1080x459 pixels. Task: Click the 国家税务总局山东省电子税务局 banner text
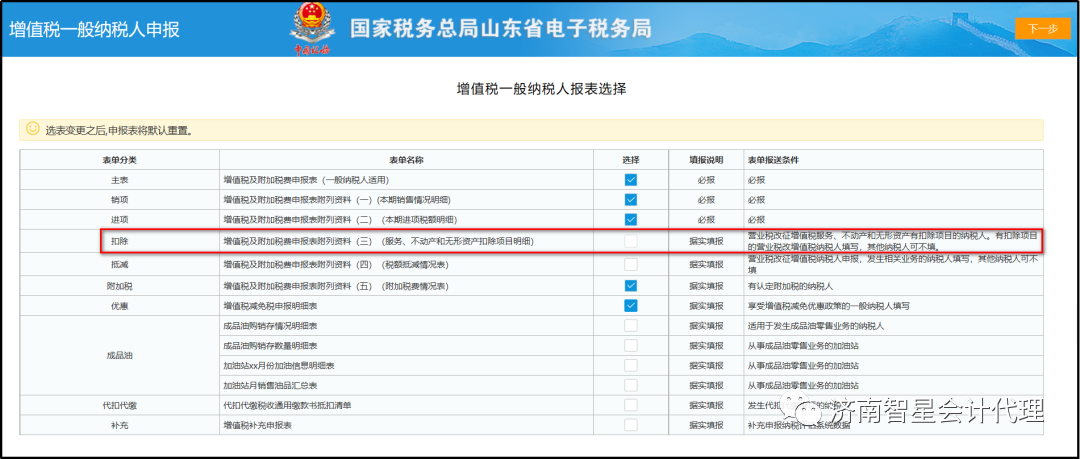tap(501, 28)
